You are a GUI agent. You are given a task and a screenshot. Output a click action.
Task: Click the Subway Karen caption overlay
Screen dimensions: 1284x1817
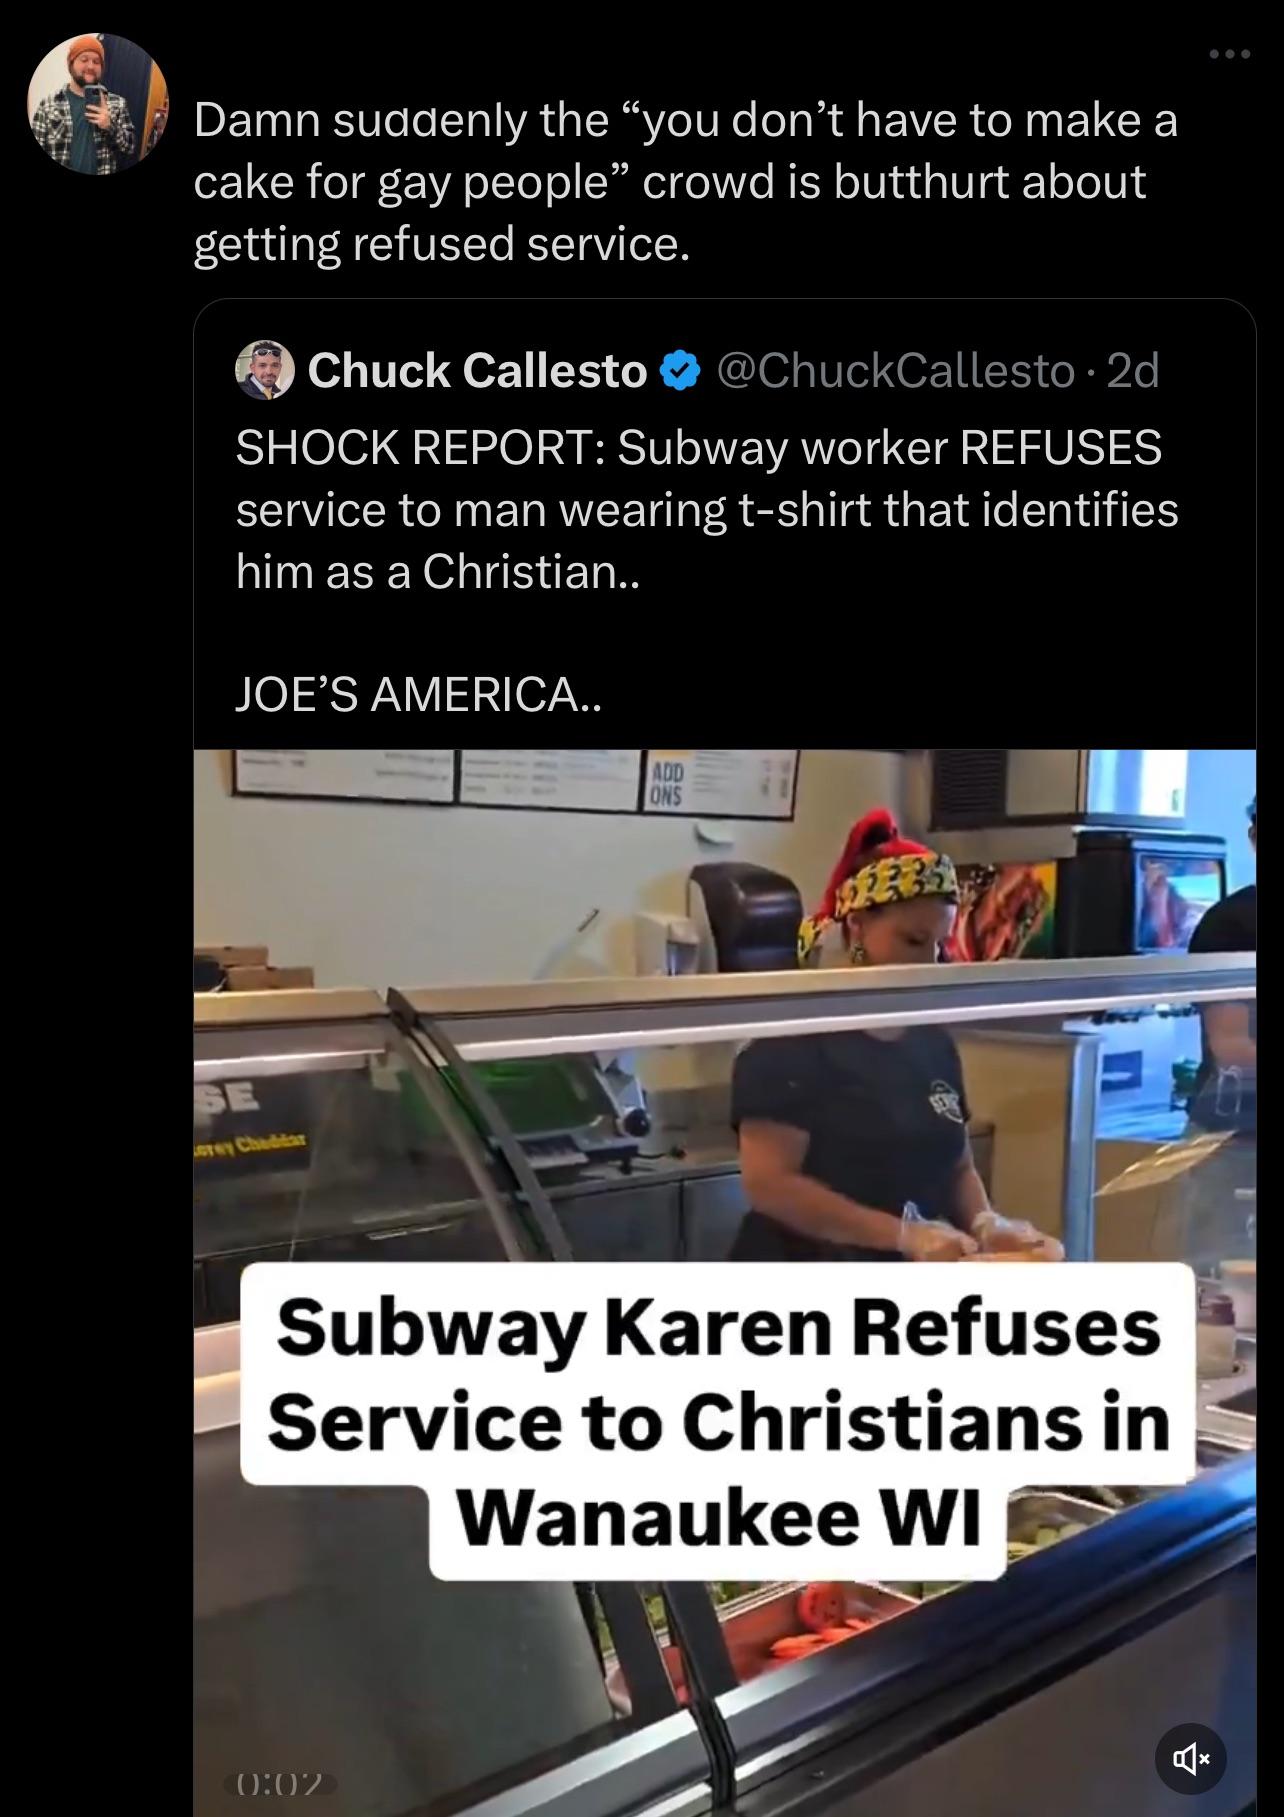718,1421
